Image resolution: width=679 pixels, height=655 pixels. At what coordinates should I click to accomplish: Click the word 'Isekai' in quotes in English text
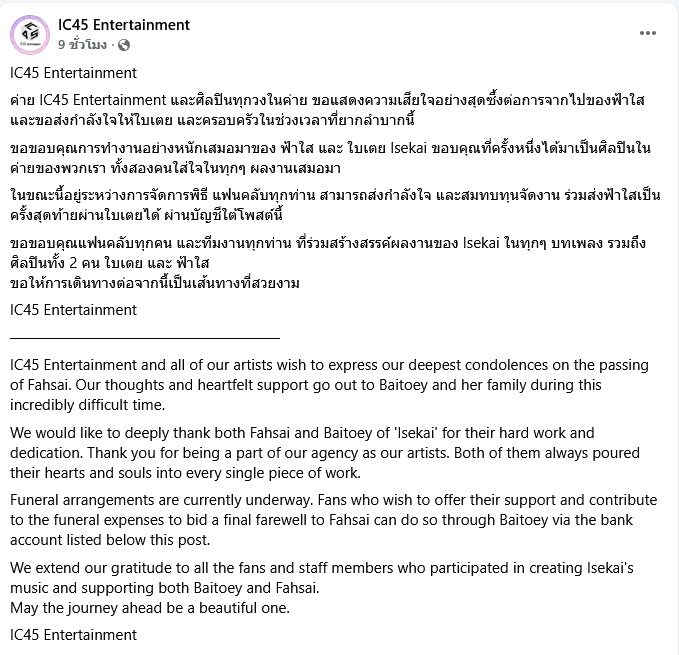[x=415, y=433]
